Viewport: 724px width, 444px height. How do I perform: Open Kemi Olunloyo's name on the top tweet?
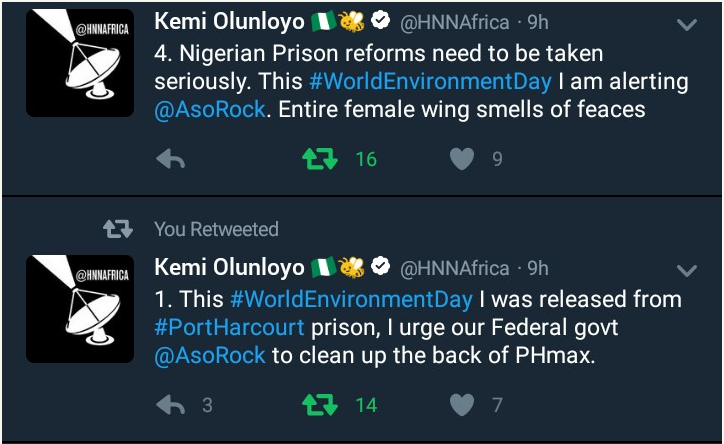click(229, 22)
